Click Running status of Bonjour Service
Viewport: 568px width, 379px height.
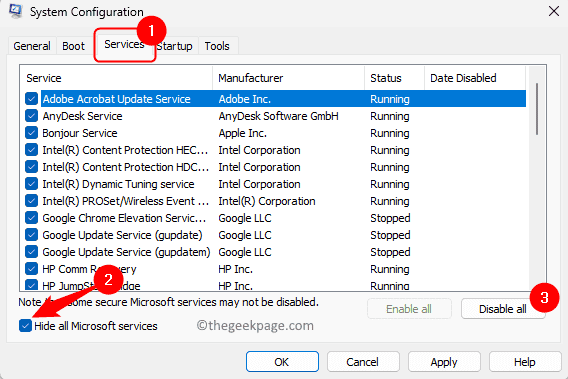(x=390, y=133)
